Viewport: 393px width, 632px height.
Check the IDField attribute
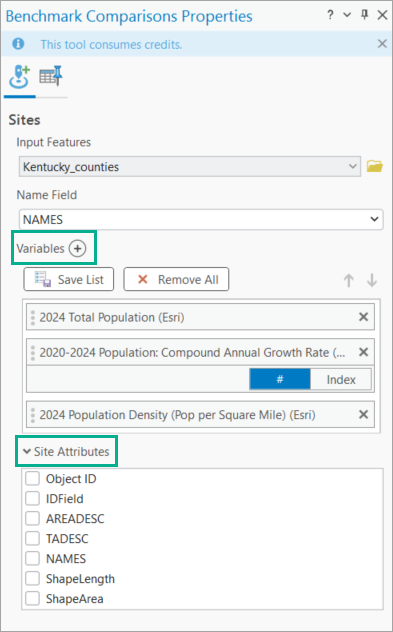click(32, 499)
